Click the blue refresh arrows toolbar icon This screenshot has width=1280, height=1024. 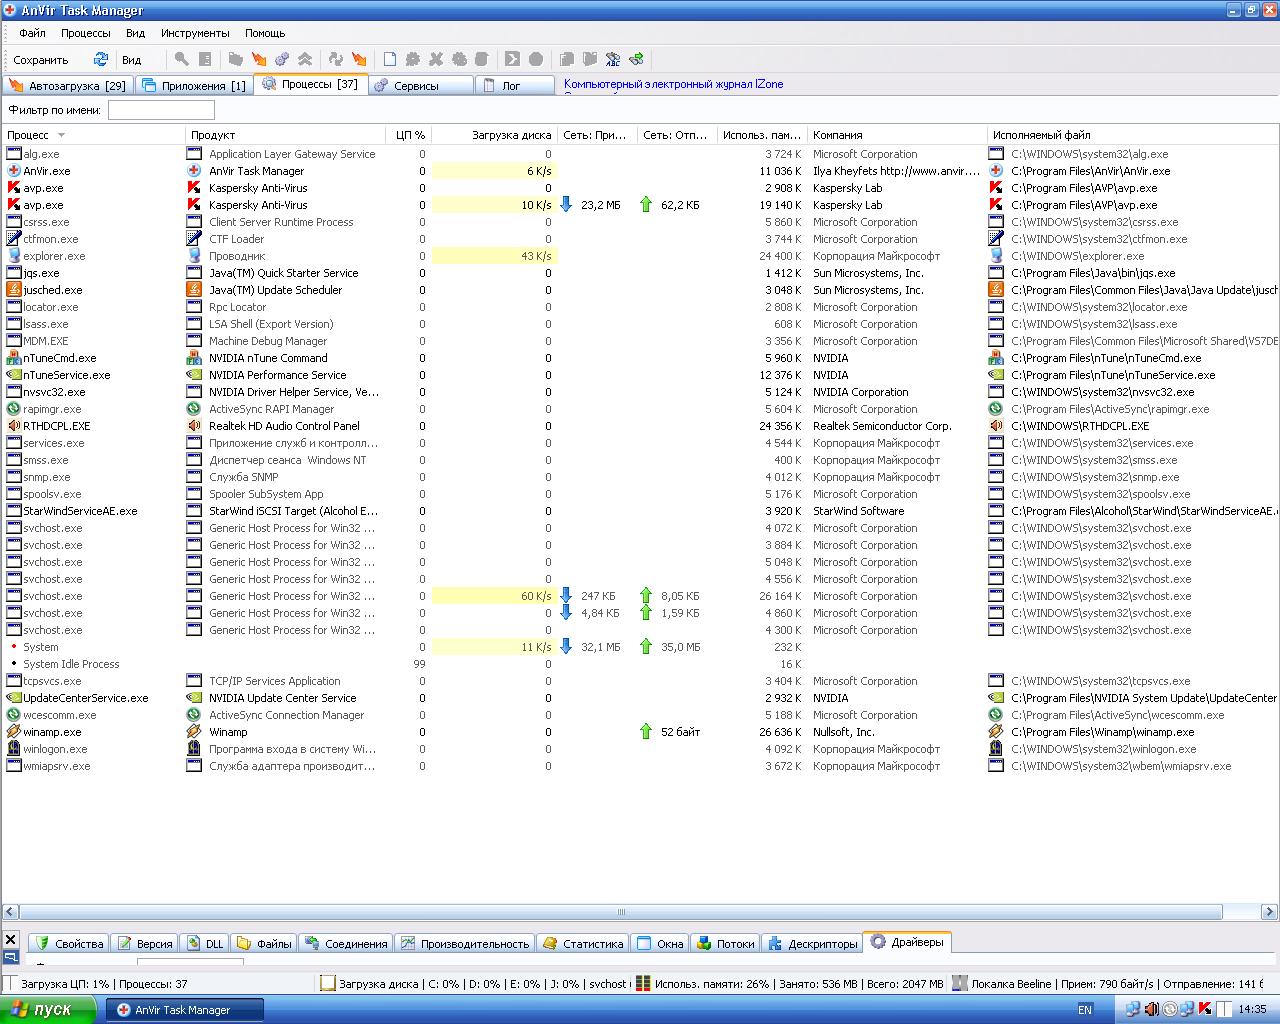[100, 59]
